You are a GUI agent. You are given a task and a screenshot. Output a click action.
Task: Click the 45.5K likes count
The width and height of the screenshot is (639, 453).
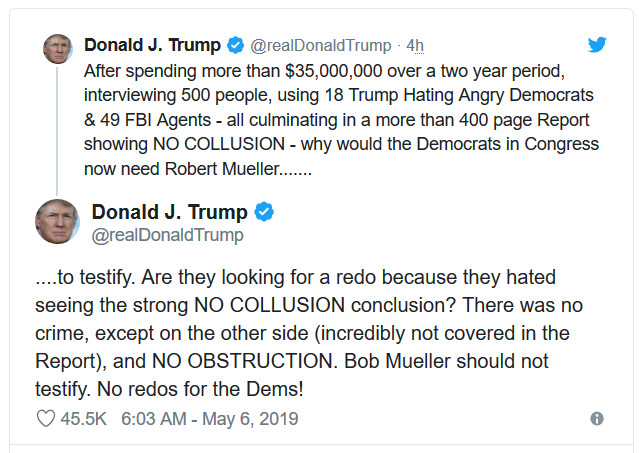click(x=84, y=419)
